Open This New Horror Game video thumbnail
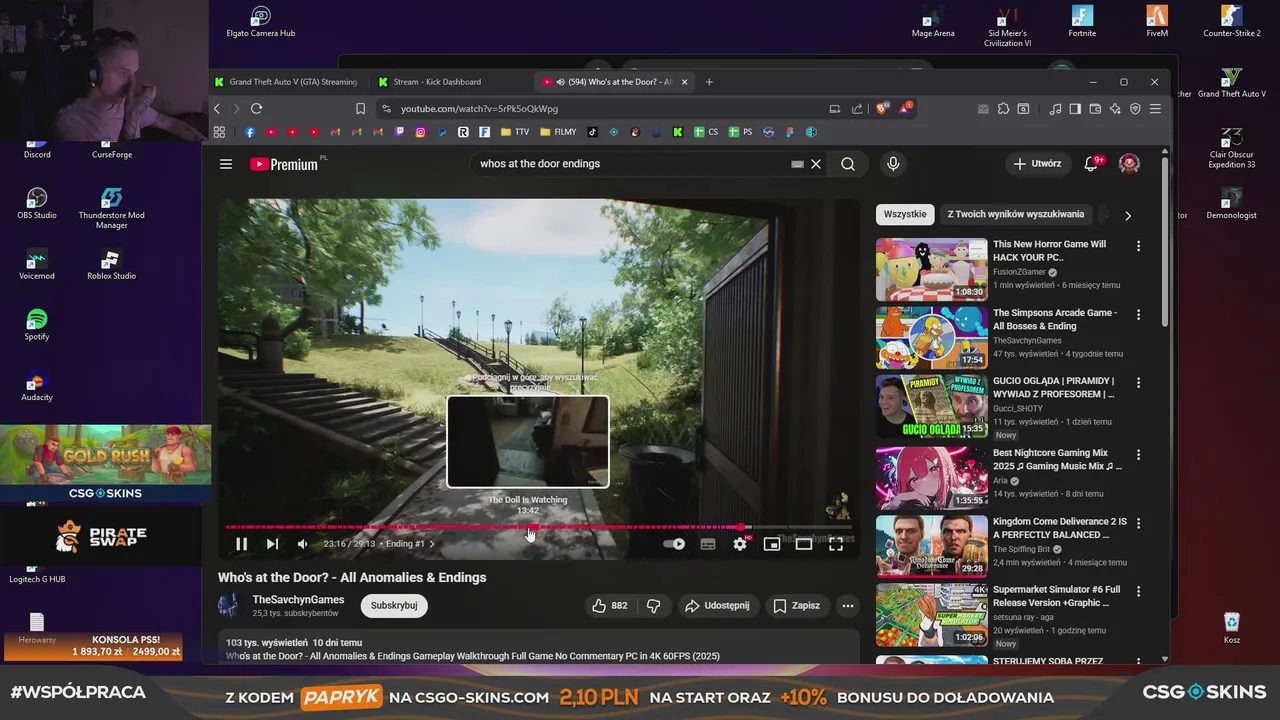 pos(931,270)
